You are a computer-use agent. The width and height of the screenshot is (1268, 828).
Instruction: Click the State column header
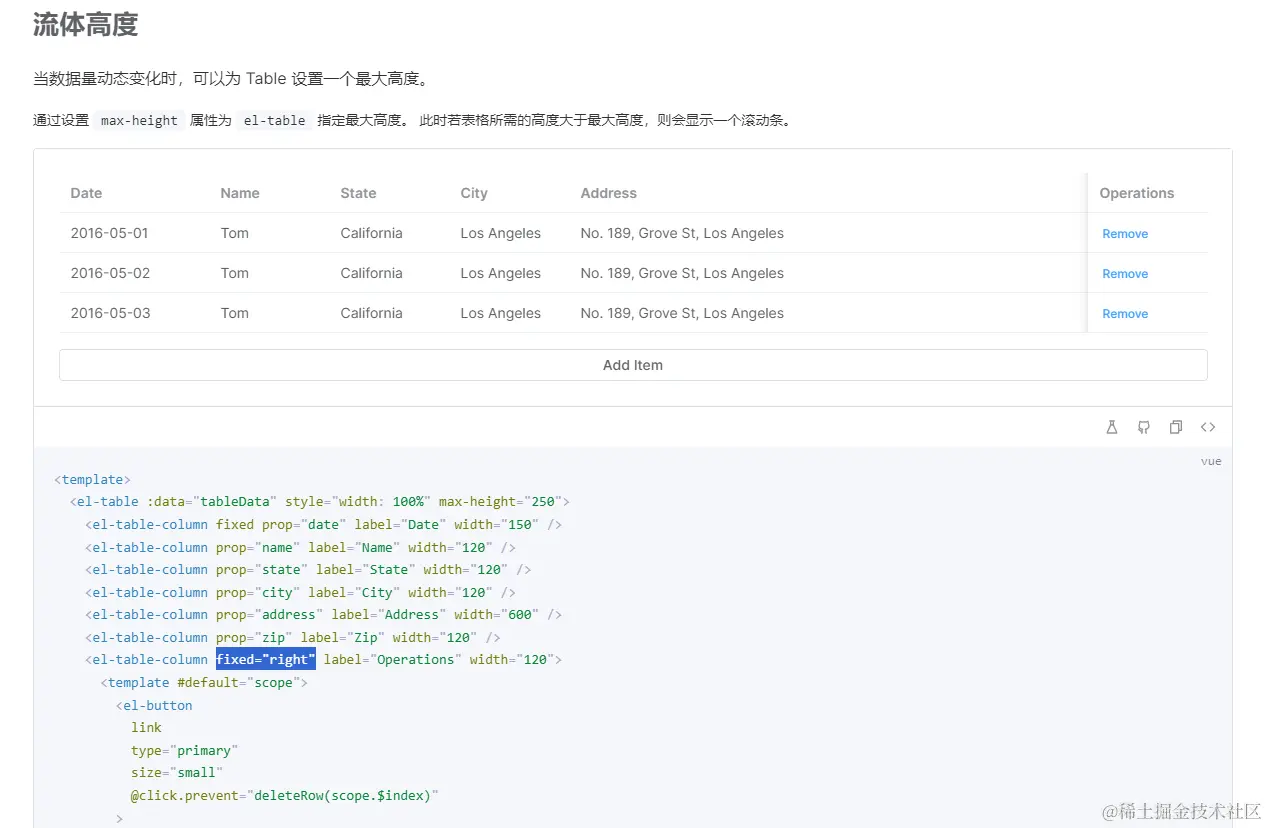358,193
